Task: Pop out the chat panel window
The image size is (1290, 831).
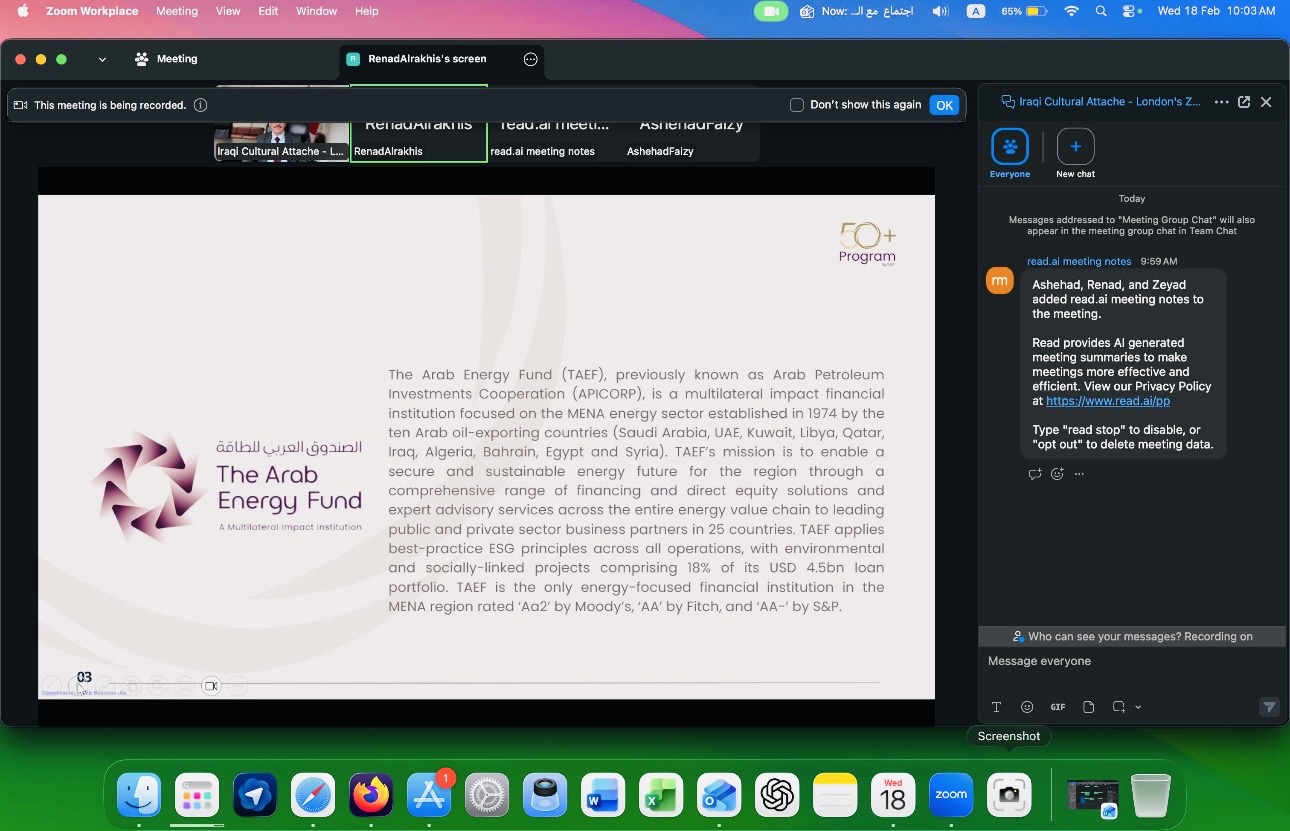Action: click(x=1244, y=102)
